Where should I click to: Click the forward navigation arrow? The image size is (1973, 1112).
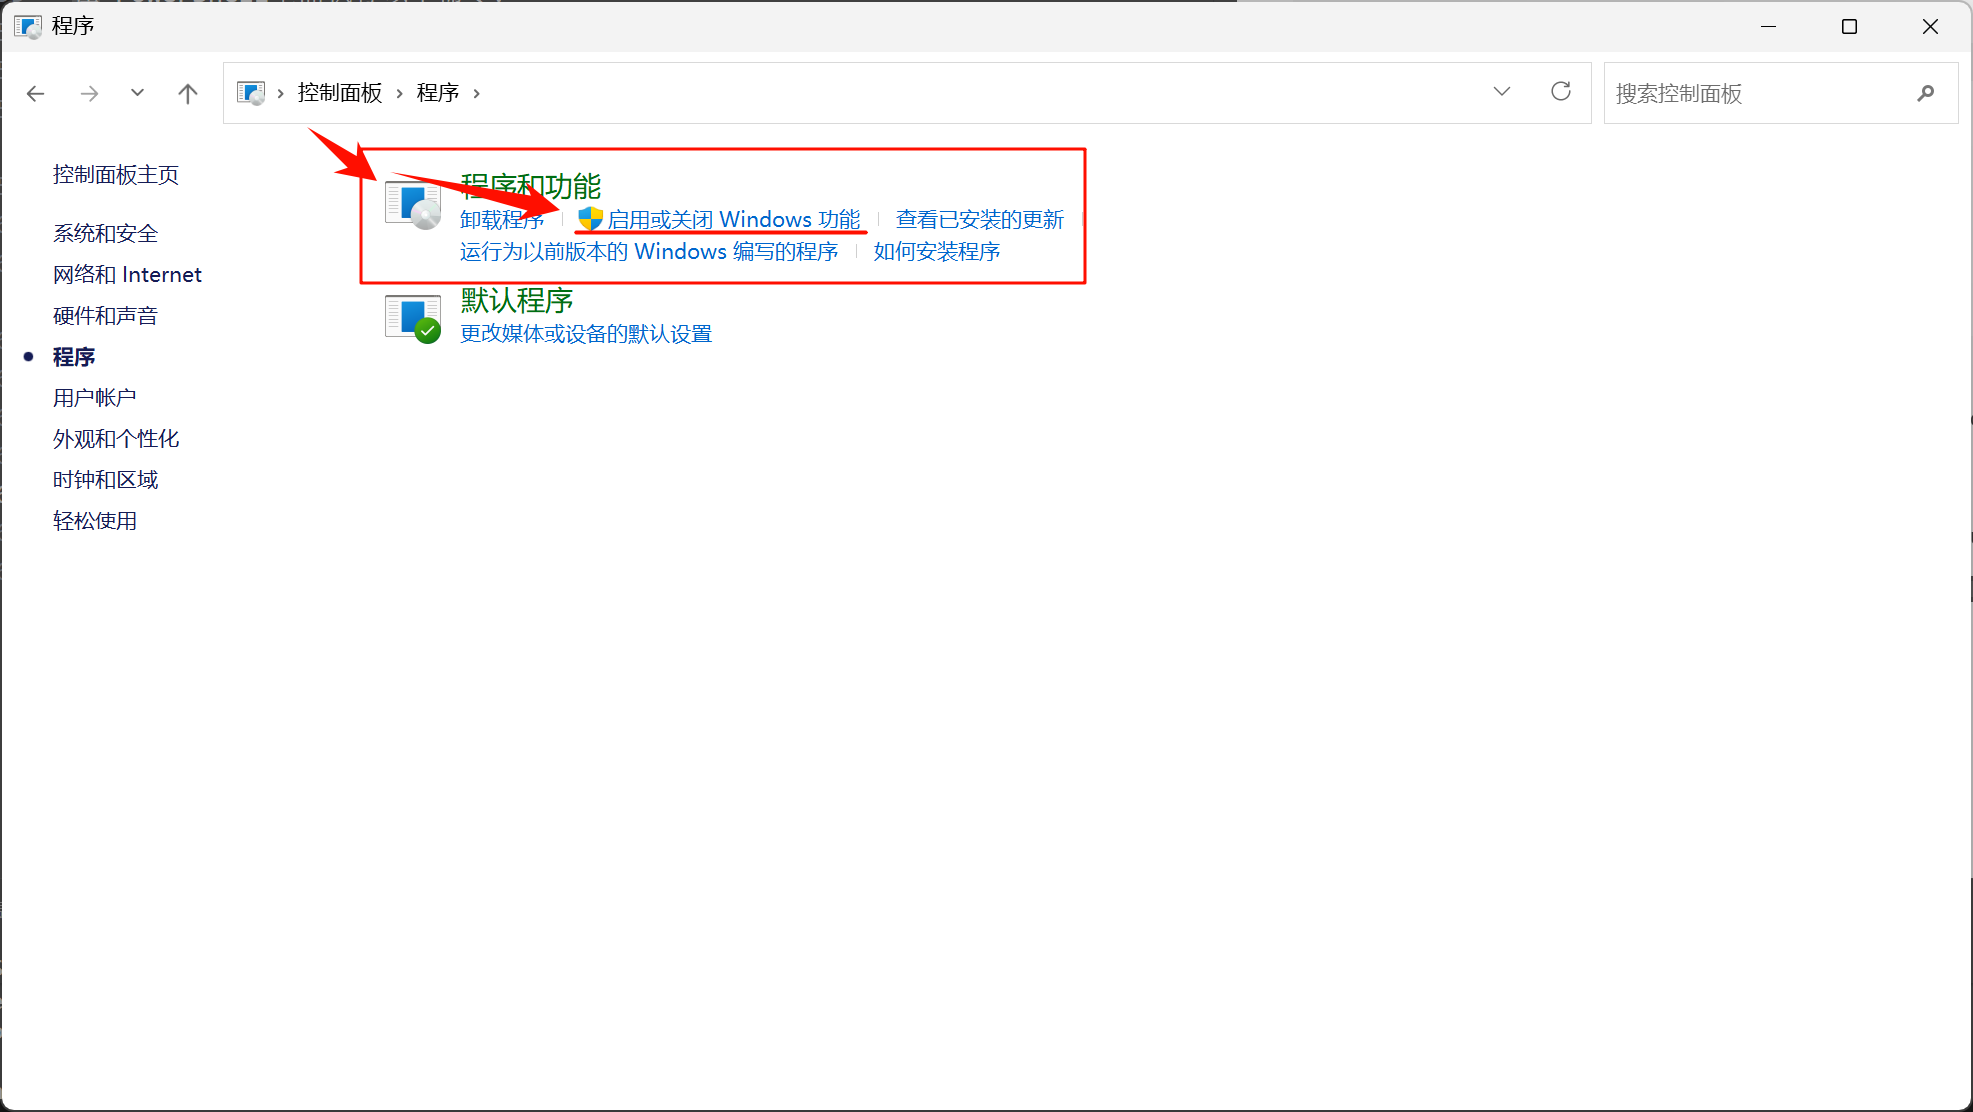[89, 92]
